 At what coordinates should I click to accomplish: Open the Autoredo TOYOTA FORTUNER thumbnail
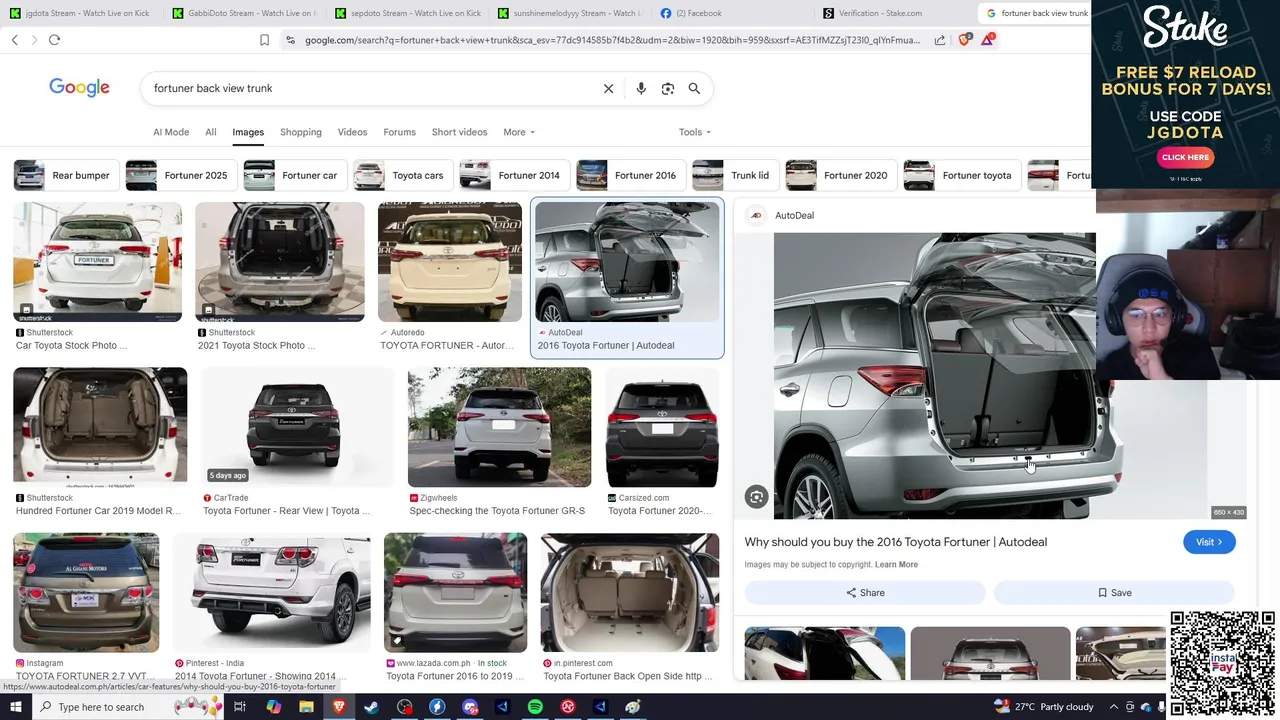(450, 262)
